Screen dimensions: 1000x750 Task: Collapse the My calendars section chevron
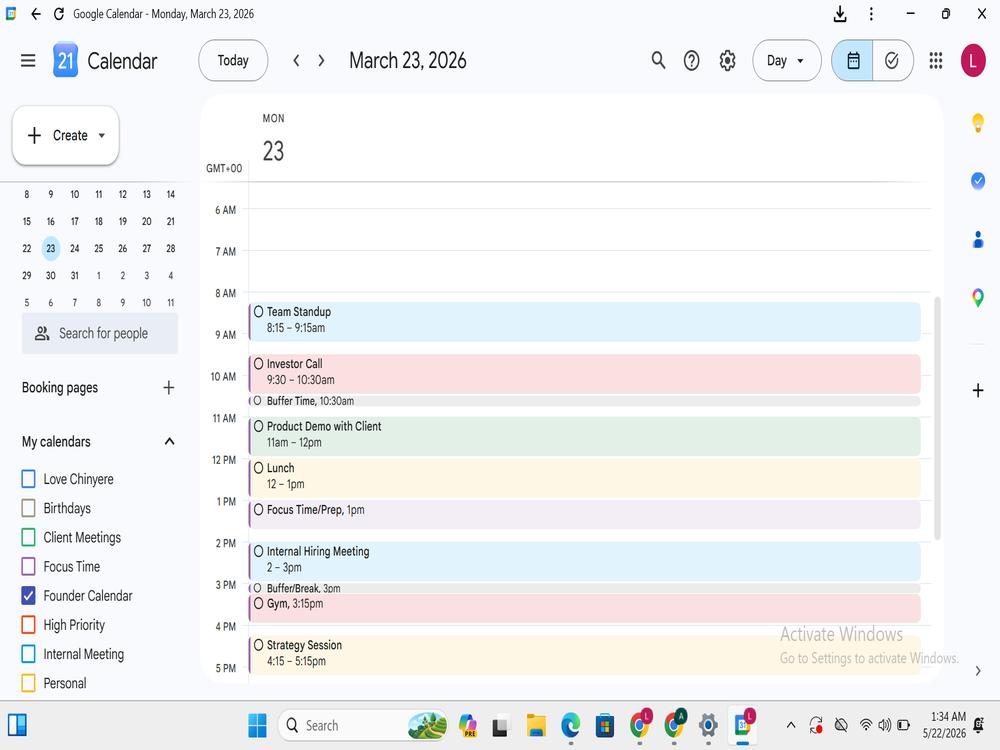169,441
